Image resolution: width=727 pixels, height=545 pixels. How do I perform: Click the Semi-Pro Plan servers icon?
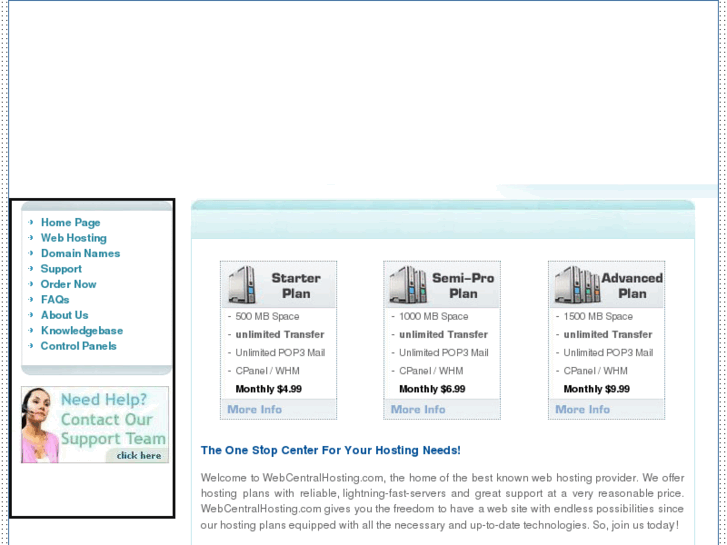click(408, 285)
